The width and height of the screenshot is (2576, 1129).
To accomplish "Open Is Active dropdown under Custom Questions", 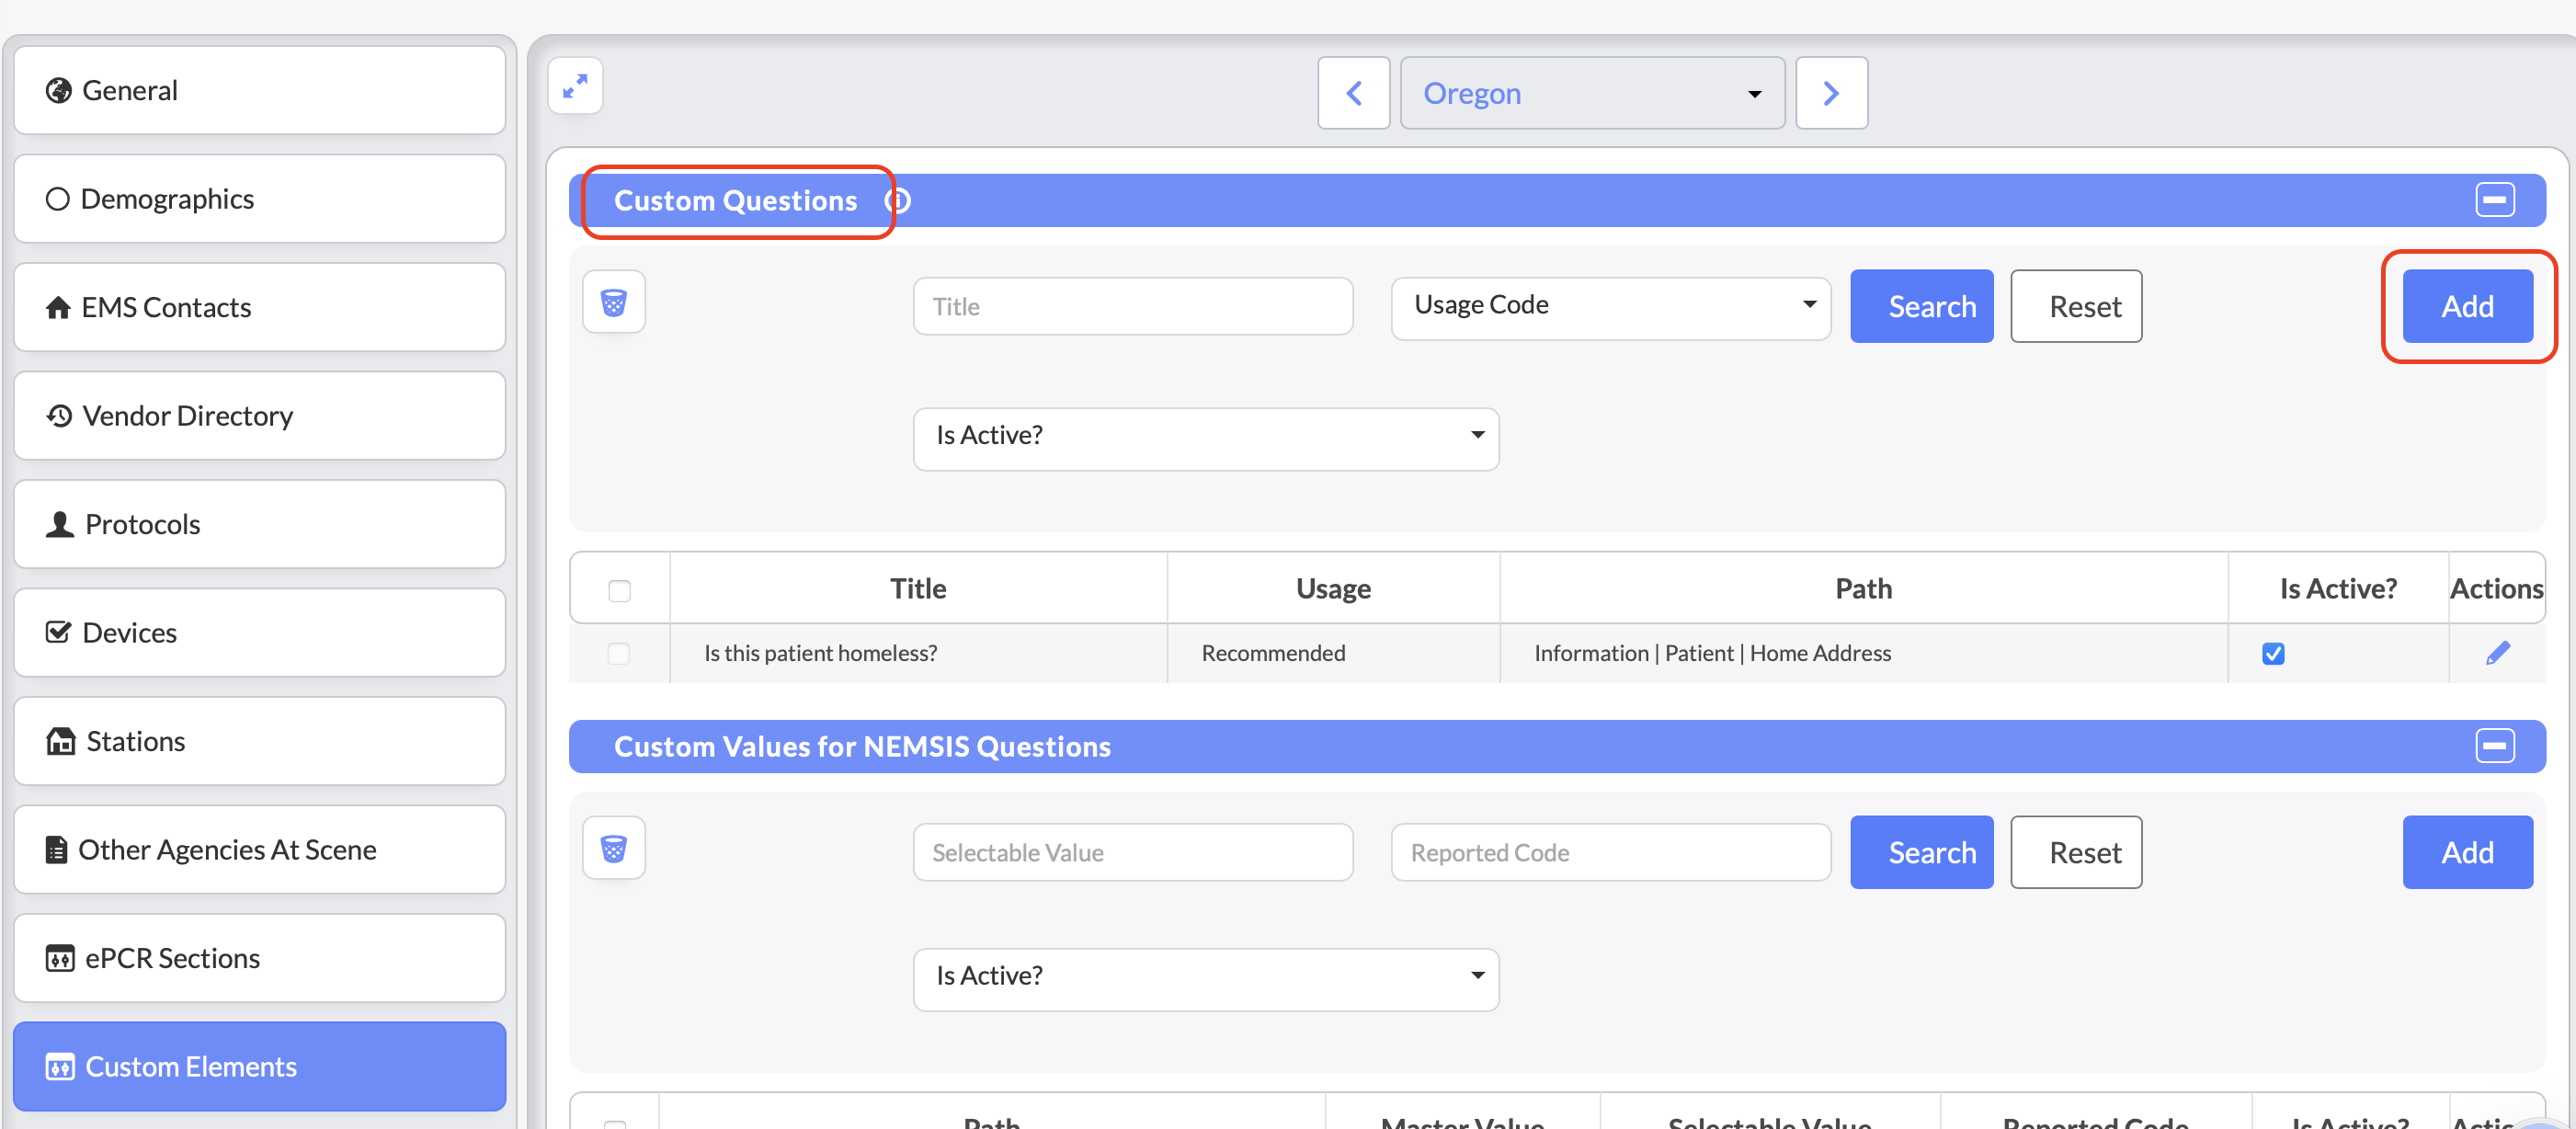I will click(x=1205, y=436).
